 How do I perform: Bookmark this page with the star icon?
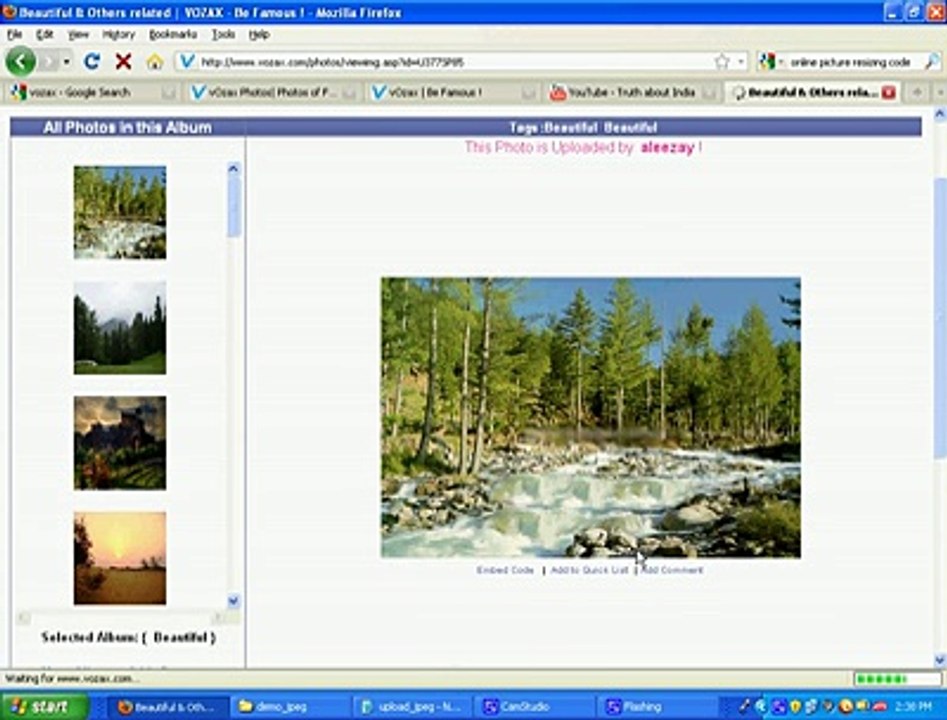pos(722,61)
